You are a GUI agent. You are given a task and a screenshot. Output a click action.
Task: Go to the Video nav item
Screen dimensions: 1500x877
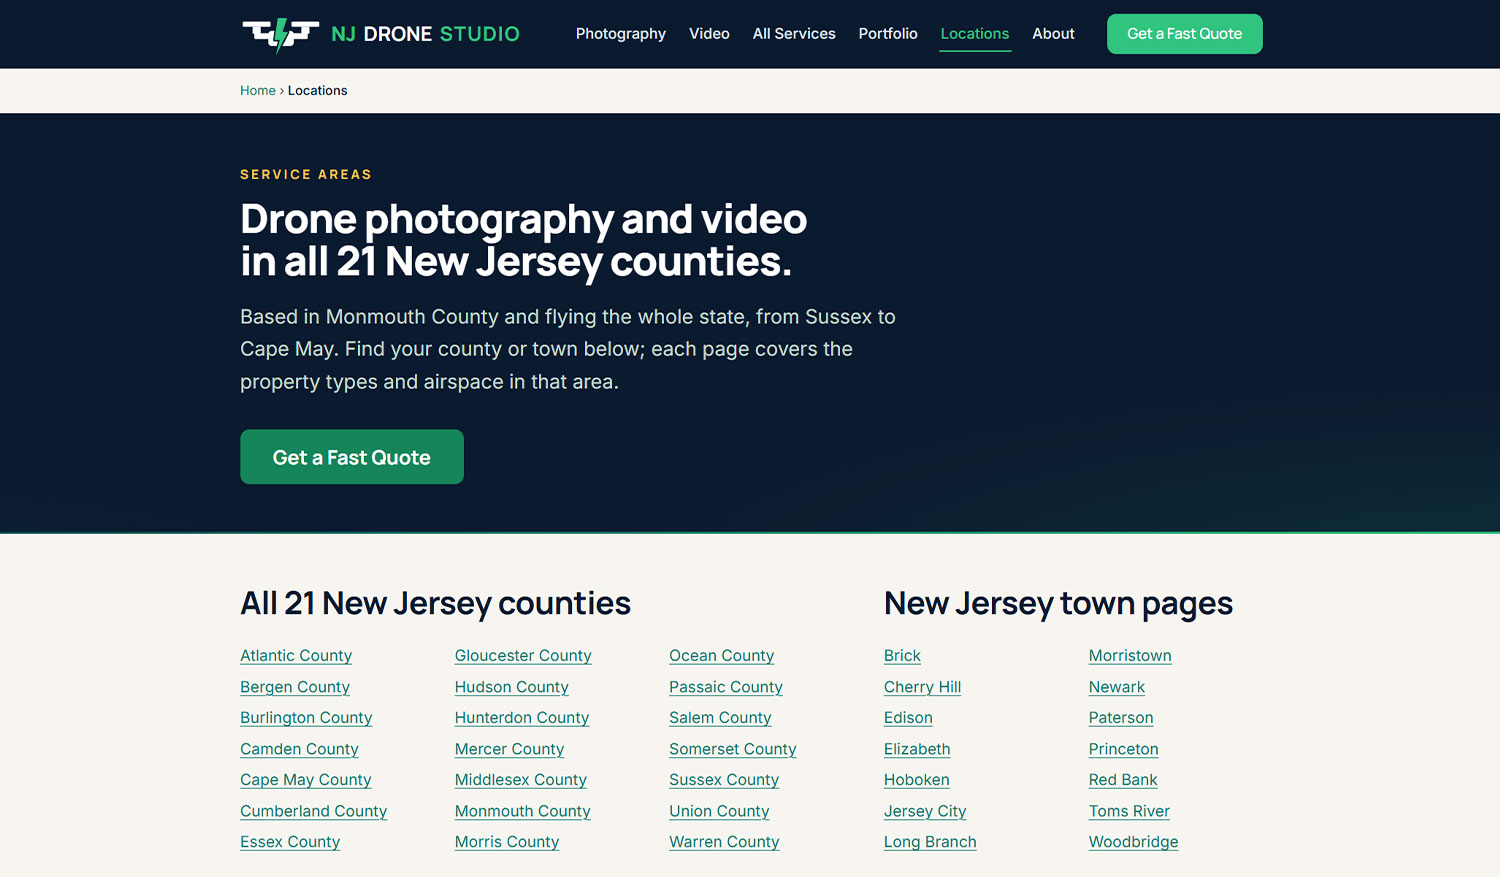click(709, 34)
